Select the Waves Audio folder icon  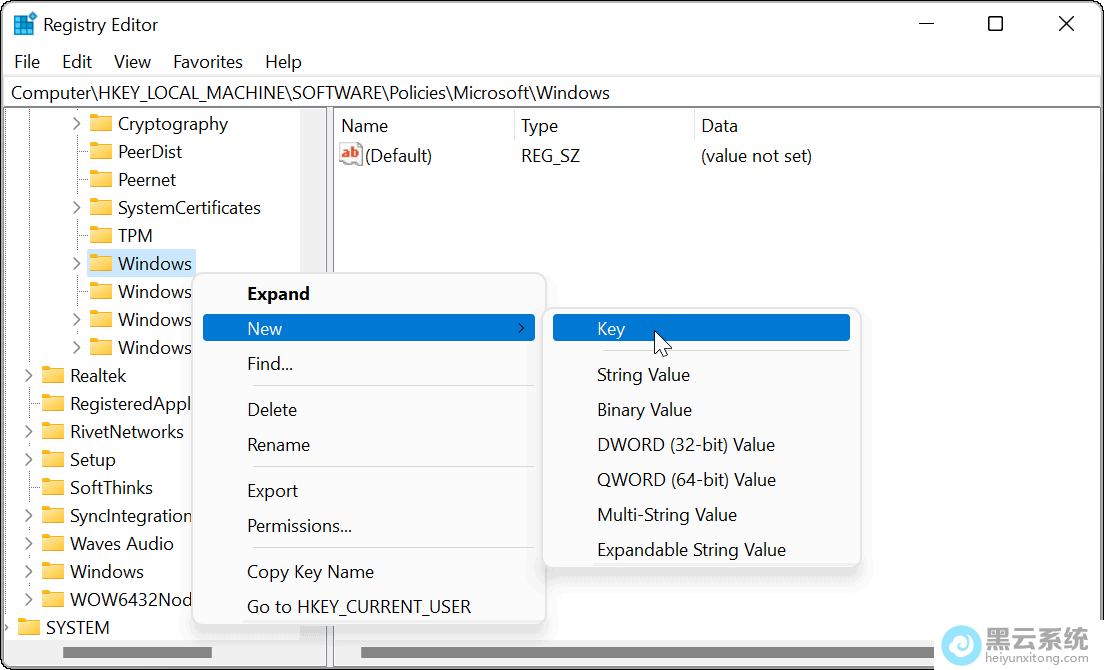point(52,544)
